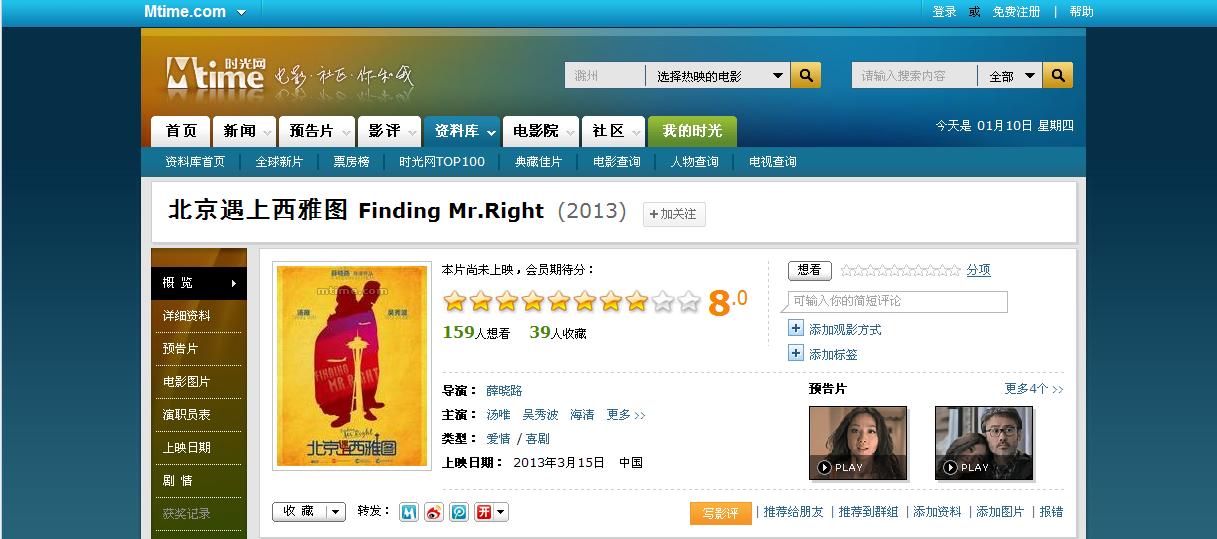The image size is (1217, 539).
Task: Open the 影评 navigation tab
Action: [384, 131]
